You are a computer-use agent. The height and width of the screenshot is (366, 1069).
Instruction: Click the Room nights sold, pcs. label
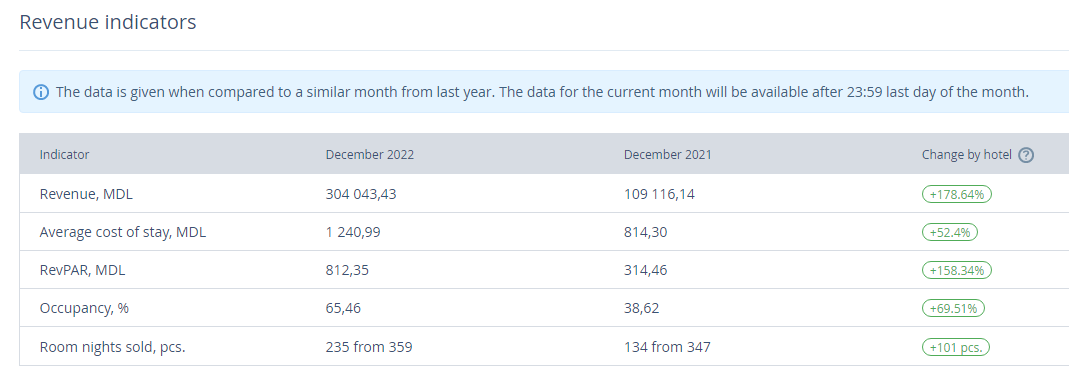(112, 348)
